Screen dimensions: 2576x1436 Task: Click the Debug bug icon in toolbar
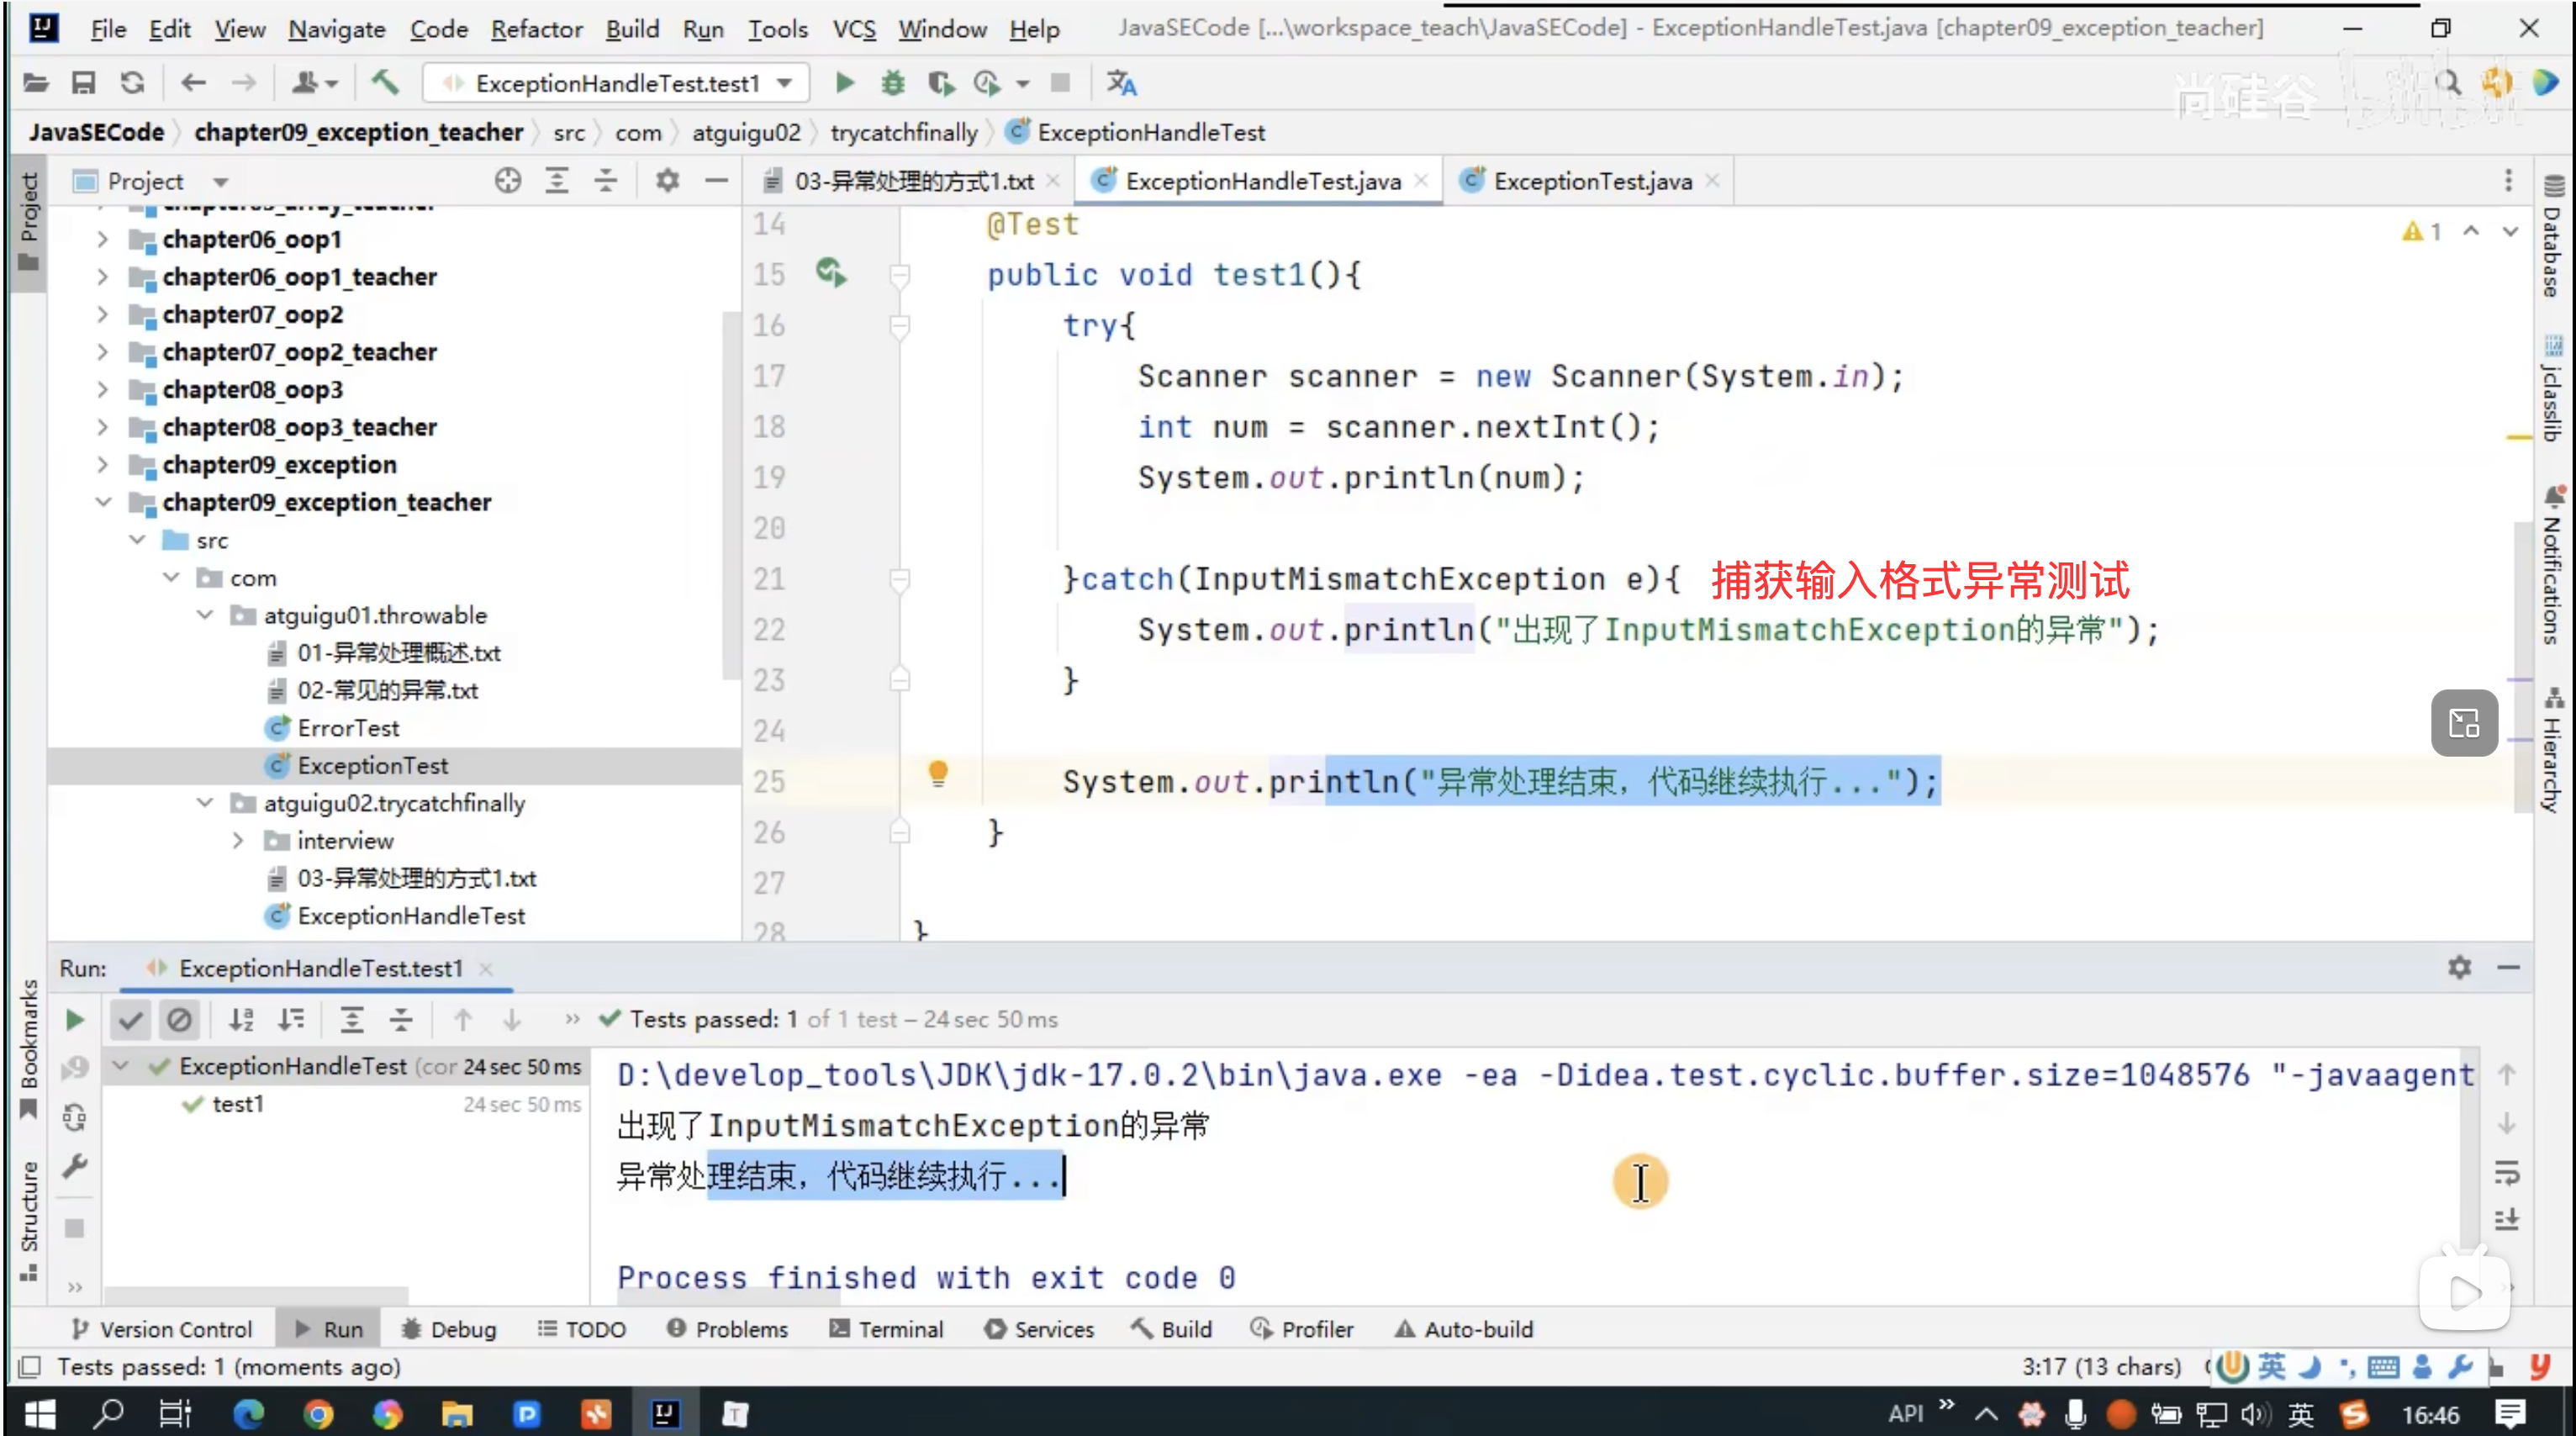892,83
